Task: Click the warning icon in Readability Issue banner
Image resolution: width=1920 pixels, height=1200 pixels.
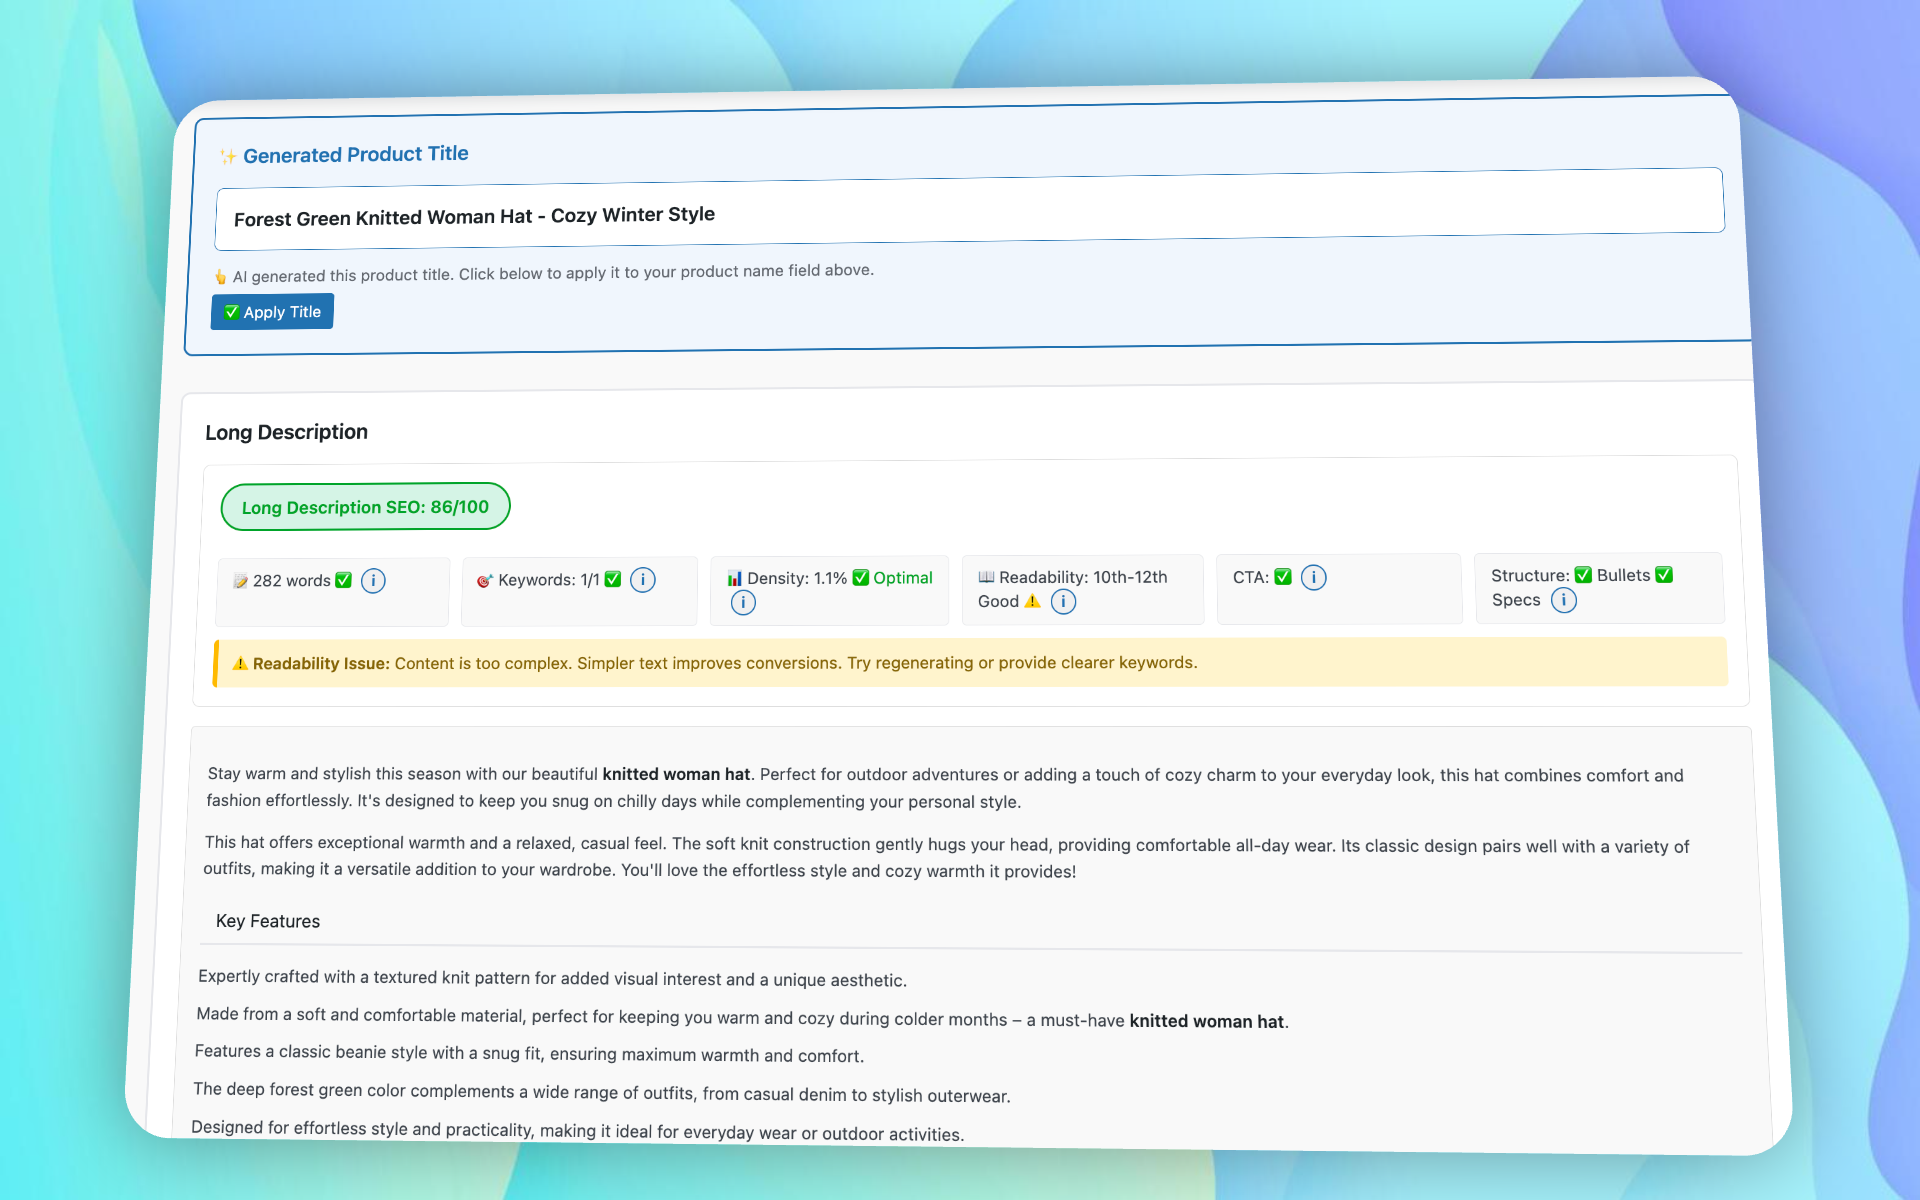Action: (x=240, y=663)
